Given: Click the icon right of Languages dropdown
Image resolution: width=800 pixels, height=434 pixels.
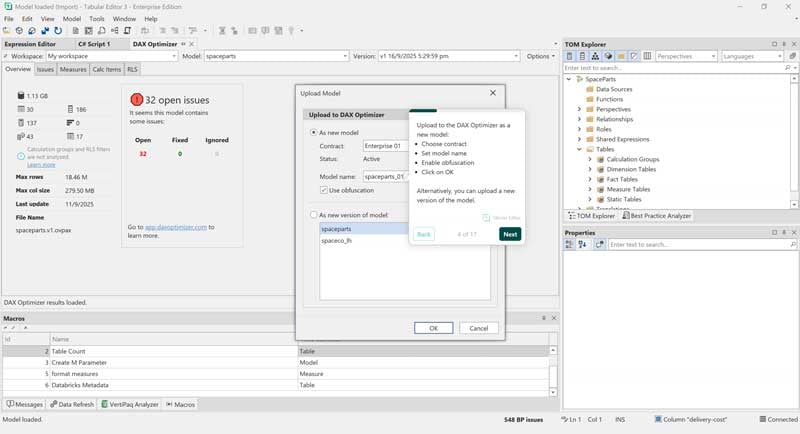Looking at the screenshot, I should (x=792, y=56).
